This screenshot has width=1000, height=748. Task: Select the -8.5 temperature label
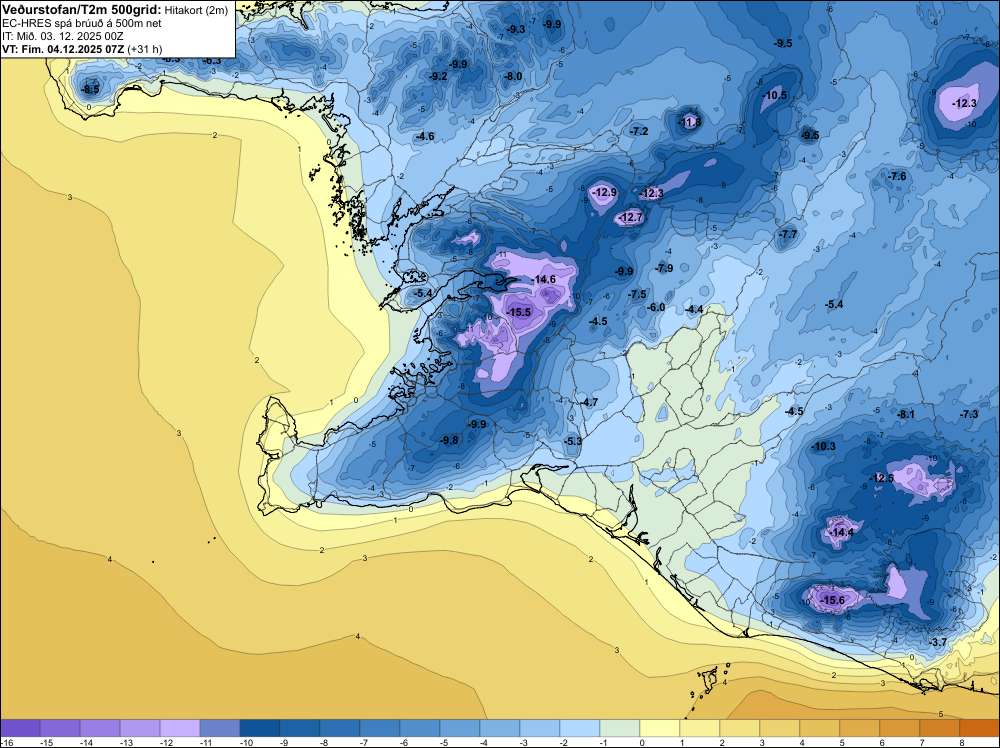tap(91, 89)
